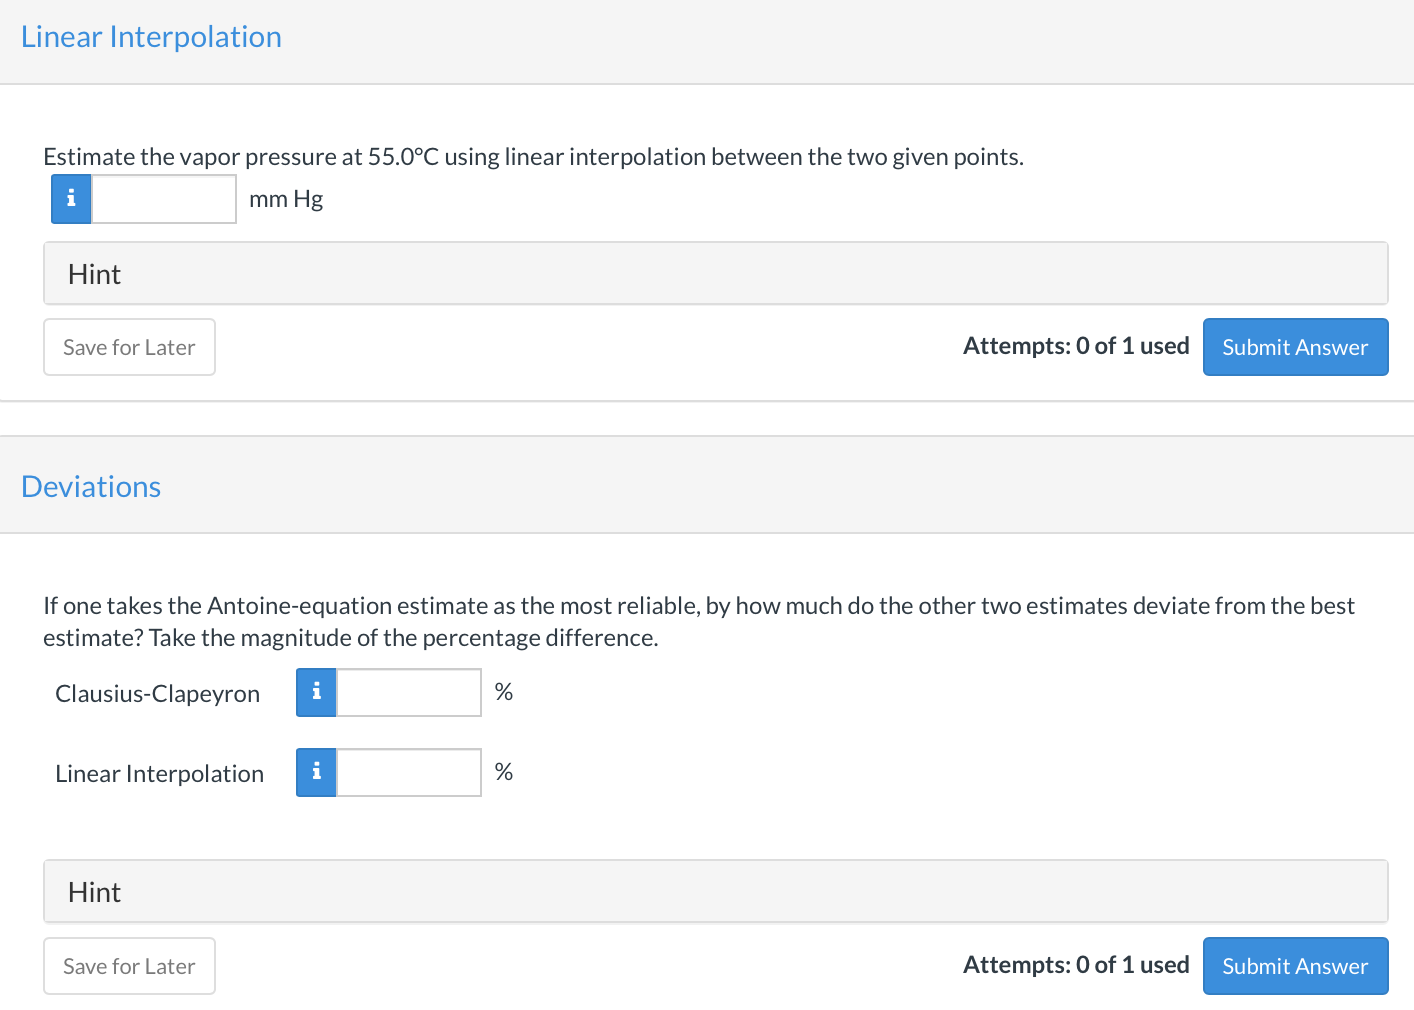
Task: Click the info icon in the Linear Interpolation deviation row
Action: [x=316, y=772]
